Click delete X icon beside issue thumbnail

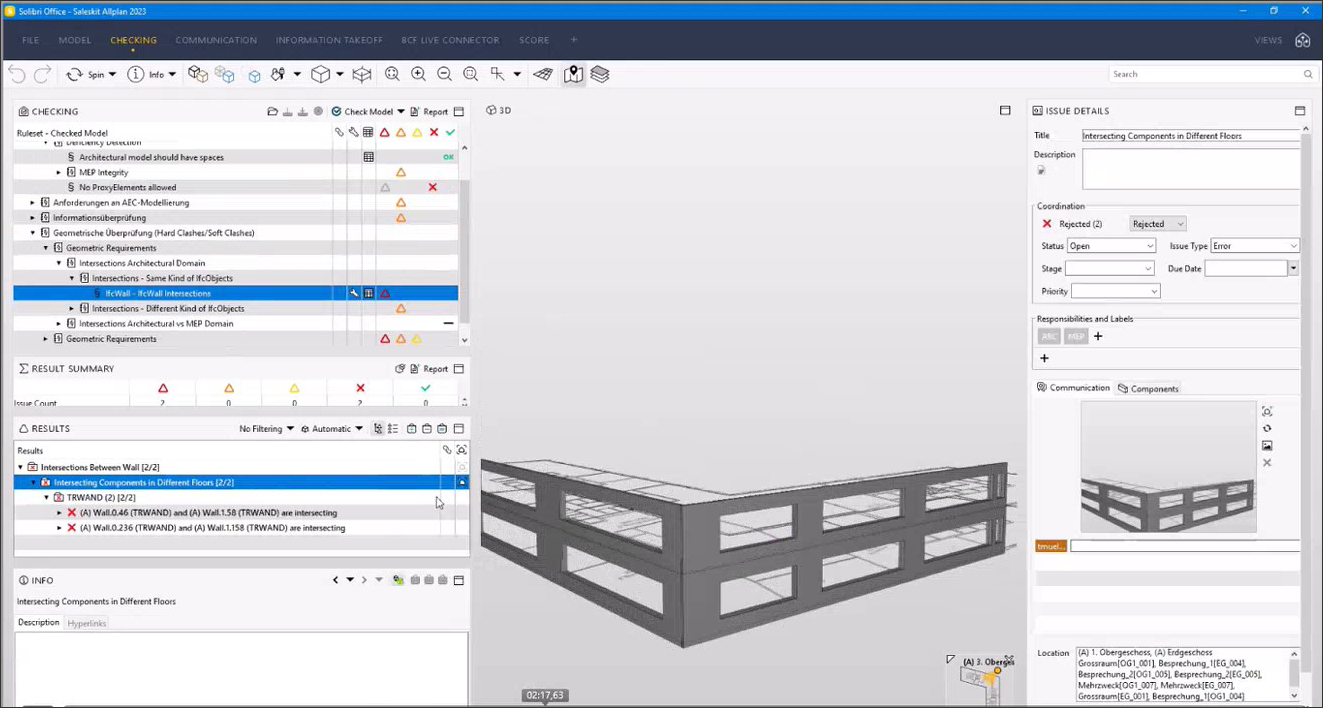[1267, 462]
